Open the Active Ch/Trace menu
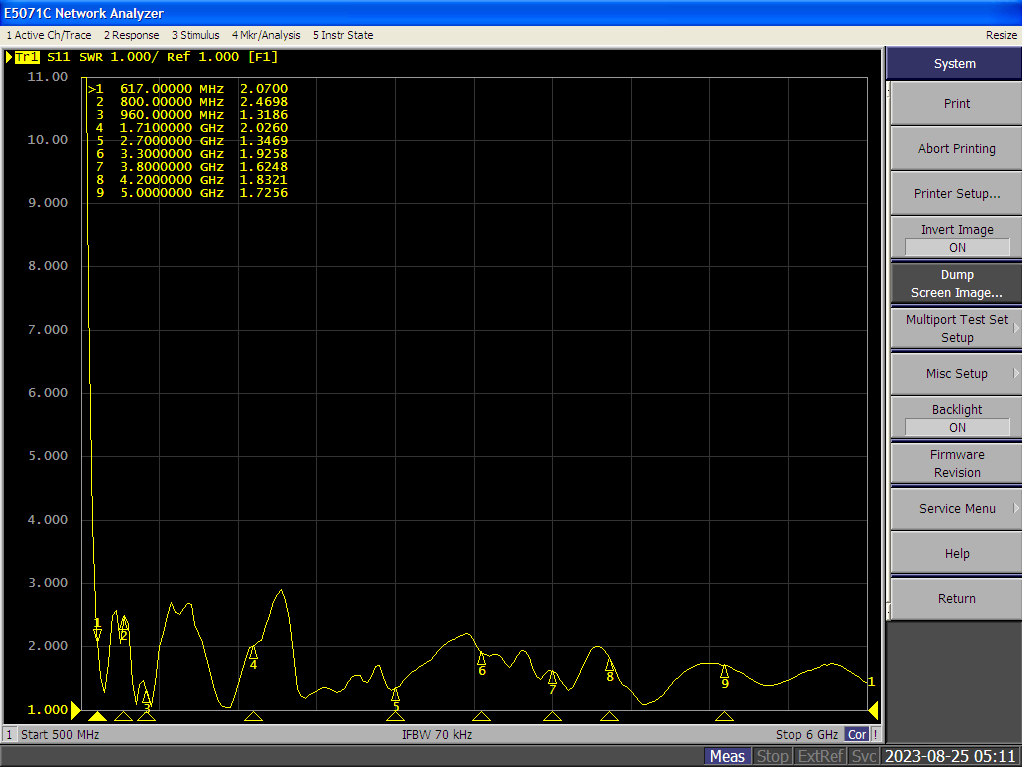The width and height of the screenshot is (1022, 767). click(49, 35)
